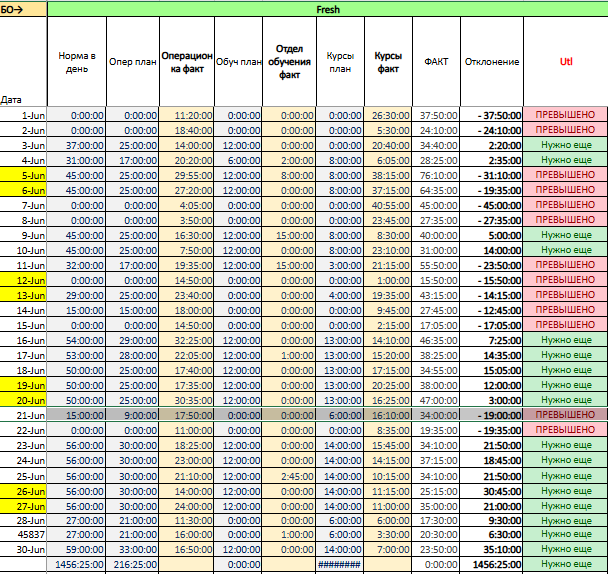Click the 20:20:00 Операционка факт cell for 4-Jun

187,161
